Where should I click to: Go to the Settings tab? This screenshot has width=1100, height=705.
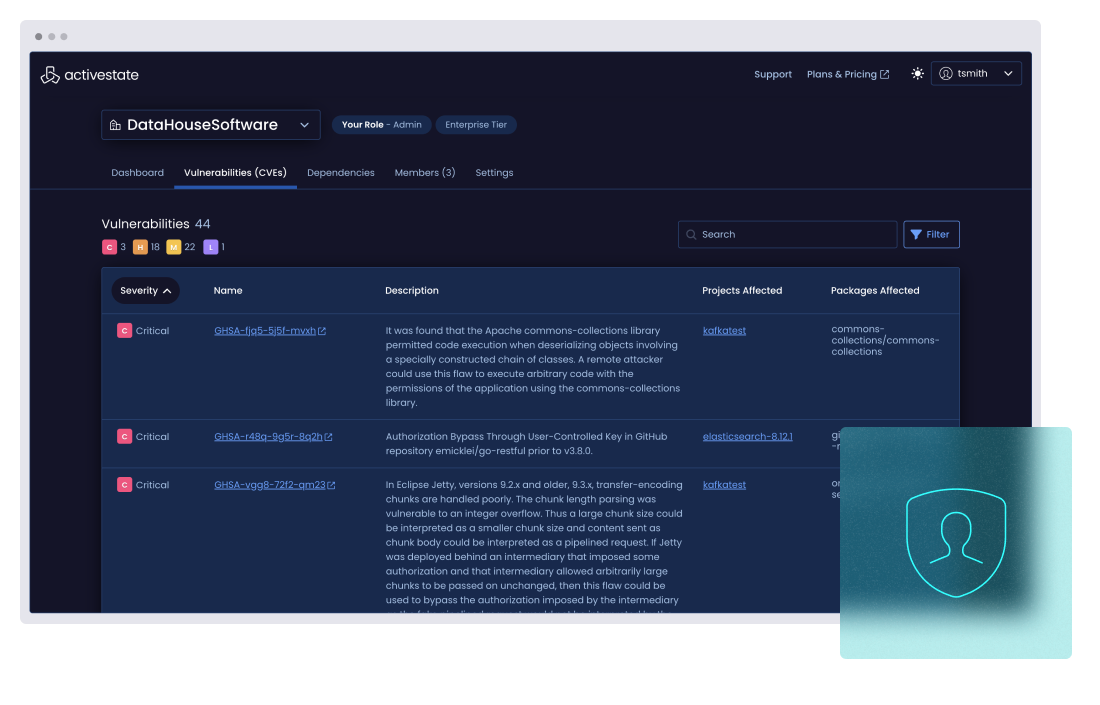[x=494, y=173]
